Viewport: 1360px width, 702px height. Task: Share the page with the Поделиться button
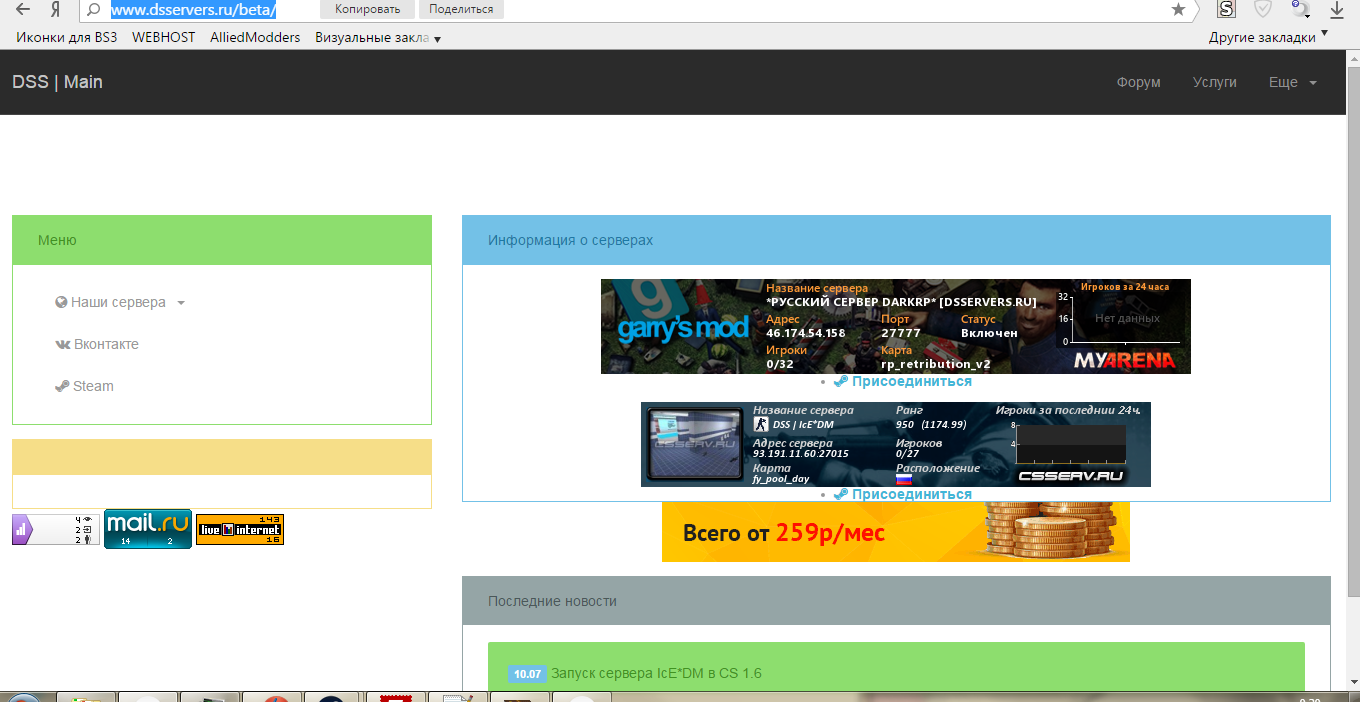pos(461,9)
